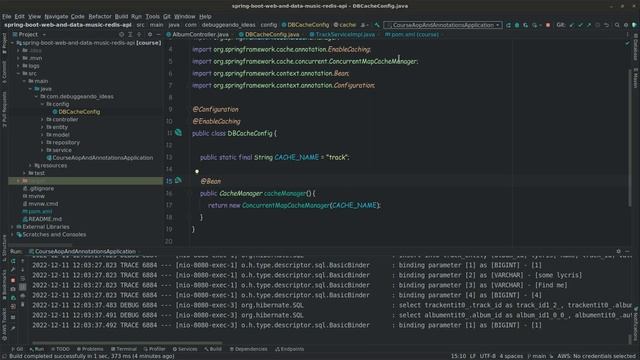Open the Dependencies tool window
This screenshot has width=640, height=360.
[248, 349]
